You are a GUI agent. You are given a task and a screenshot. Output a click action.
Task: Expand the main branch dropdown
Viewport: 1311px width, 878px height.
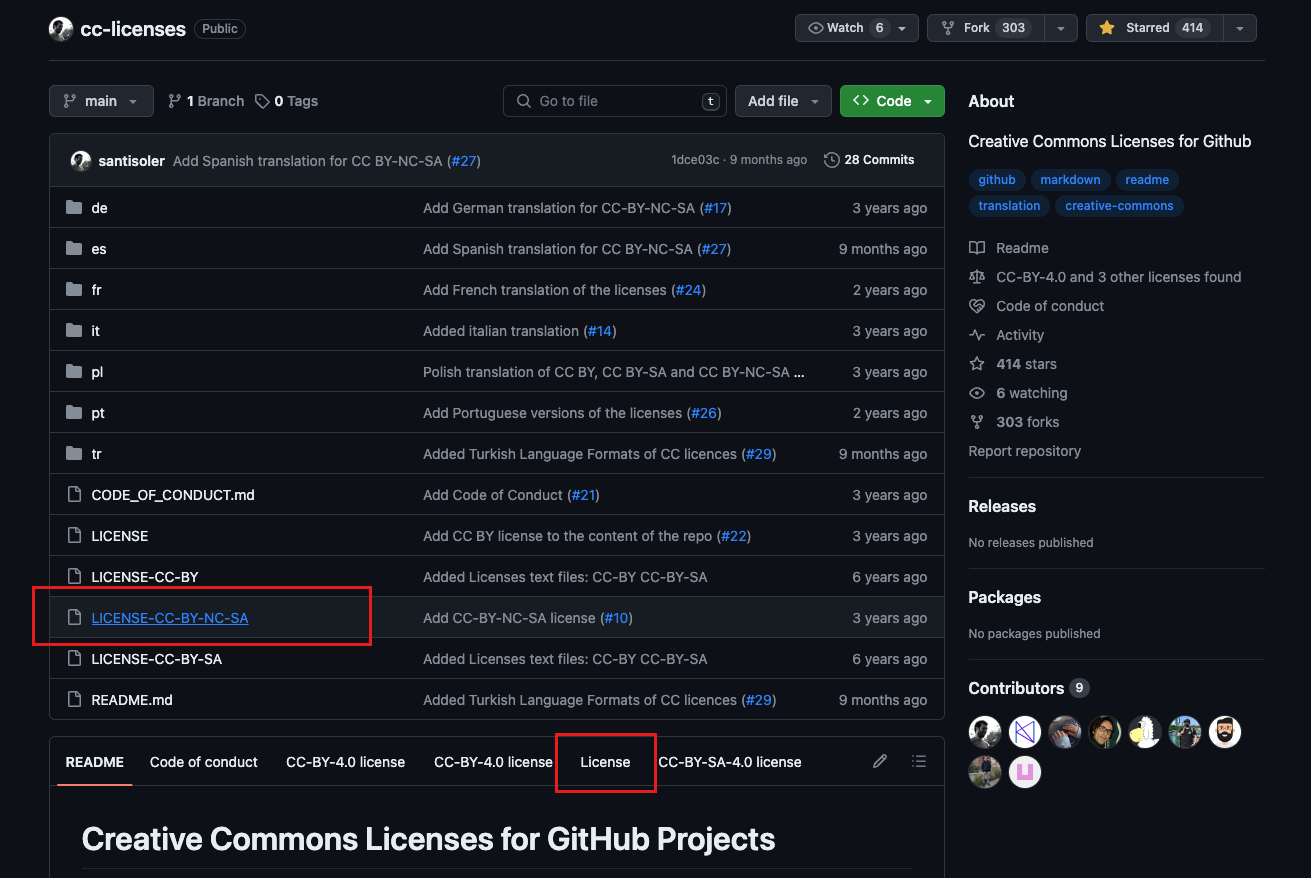pyautogui.click(x=101, y=101)
